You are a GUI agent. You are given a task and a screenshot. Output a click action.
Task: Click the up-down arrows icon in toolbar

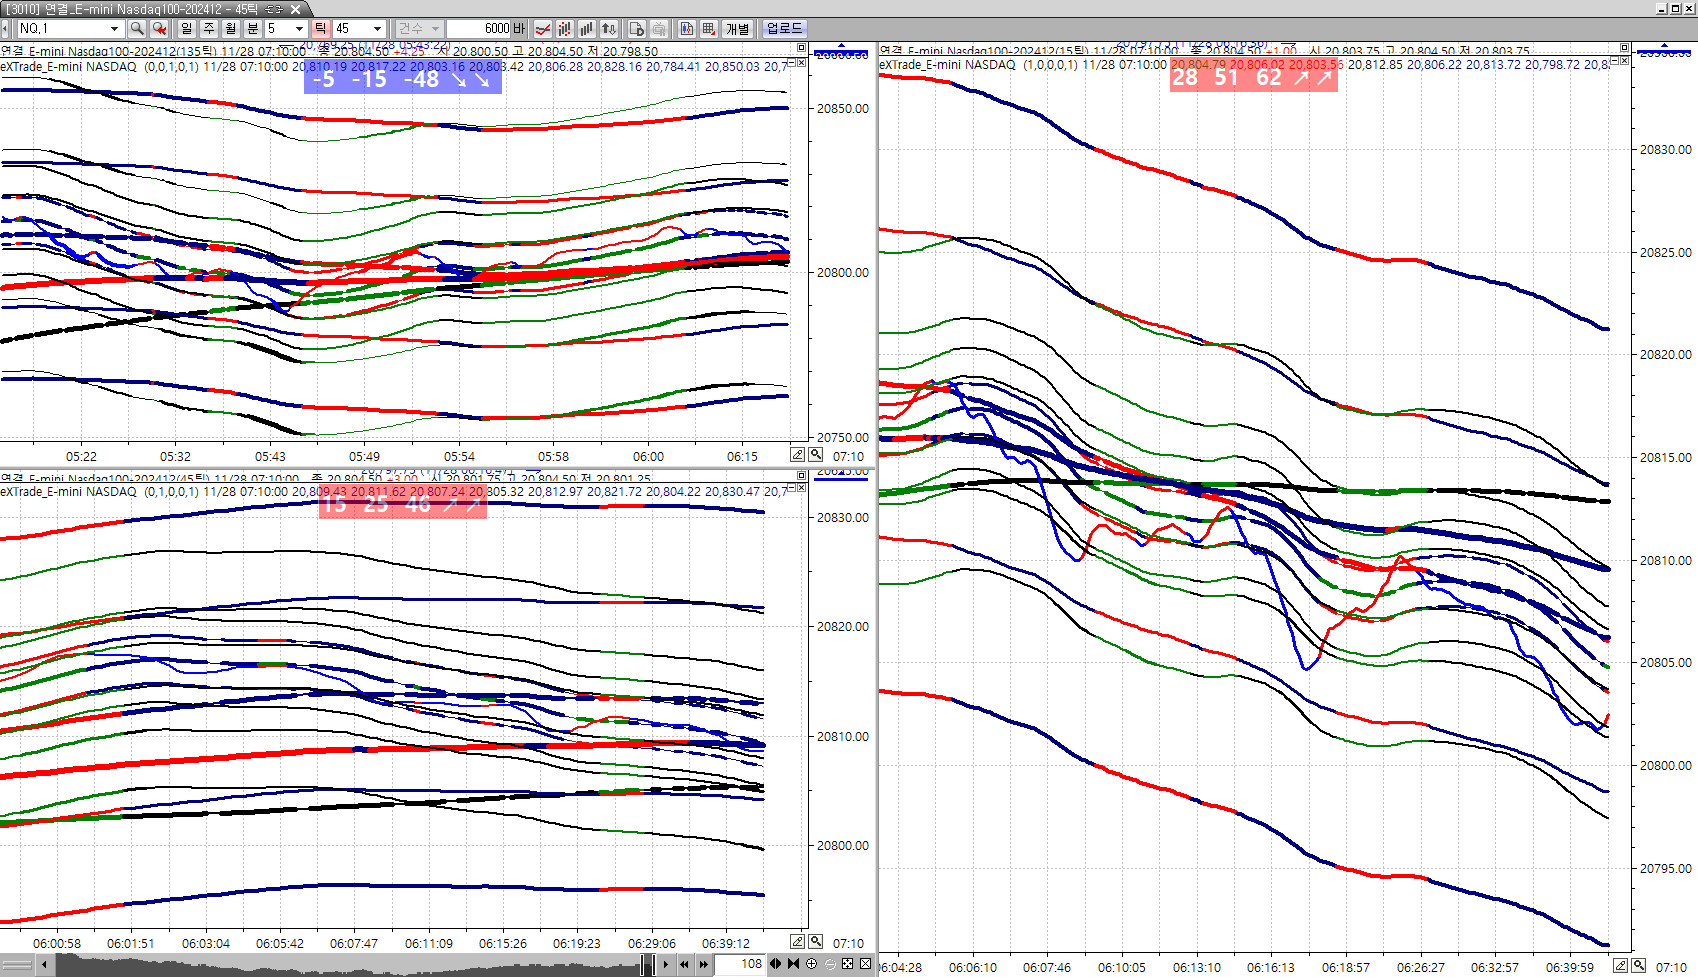tap(609, 29)
